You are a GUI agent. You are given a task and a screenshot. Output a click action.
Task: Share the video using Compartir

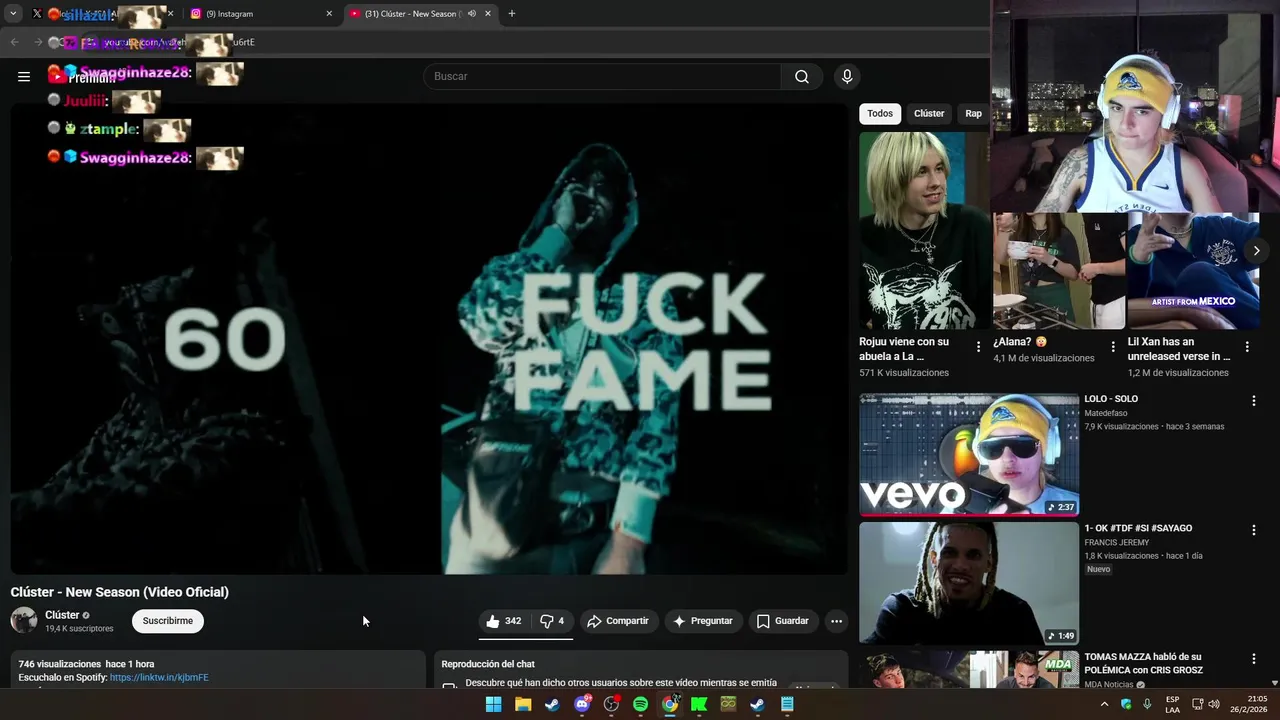point(618,621)
